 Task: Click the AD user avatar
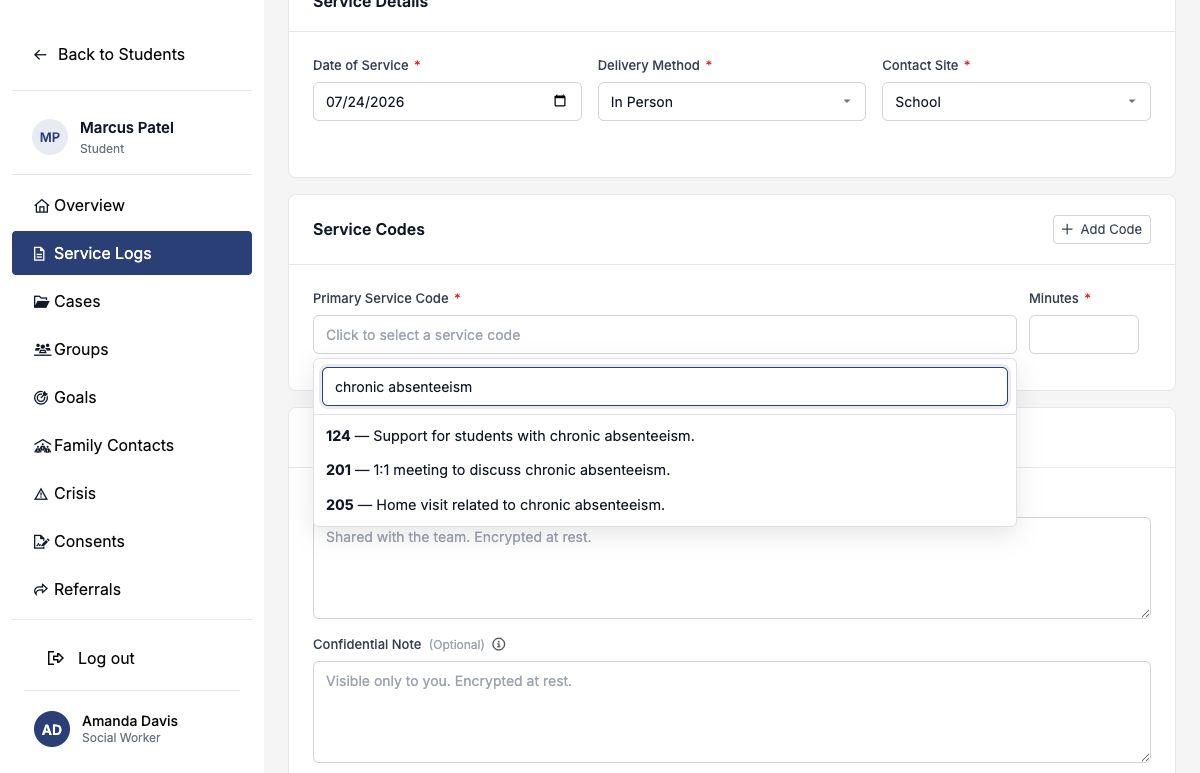point(52,729)
